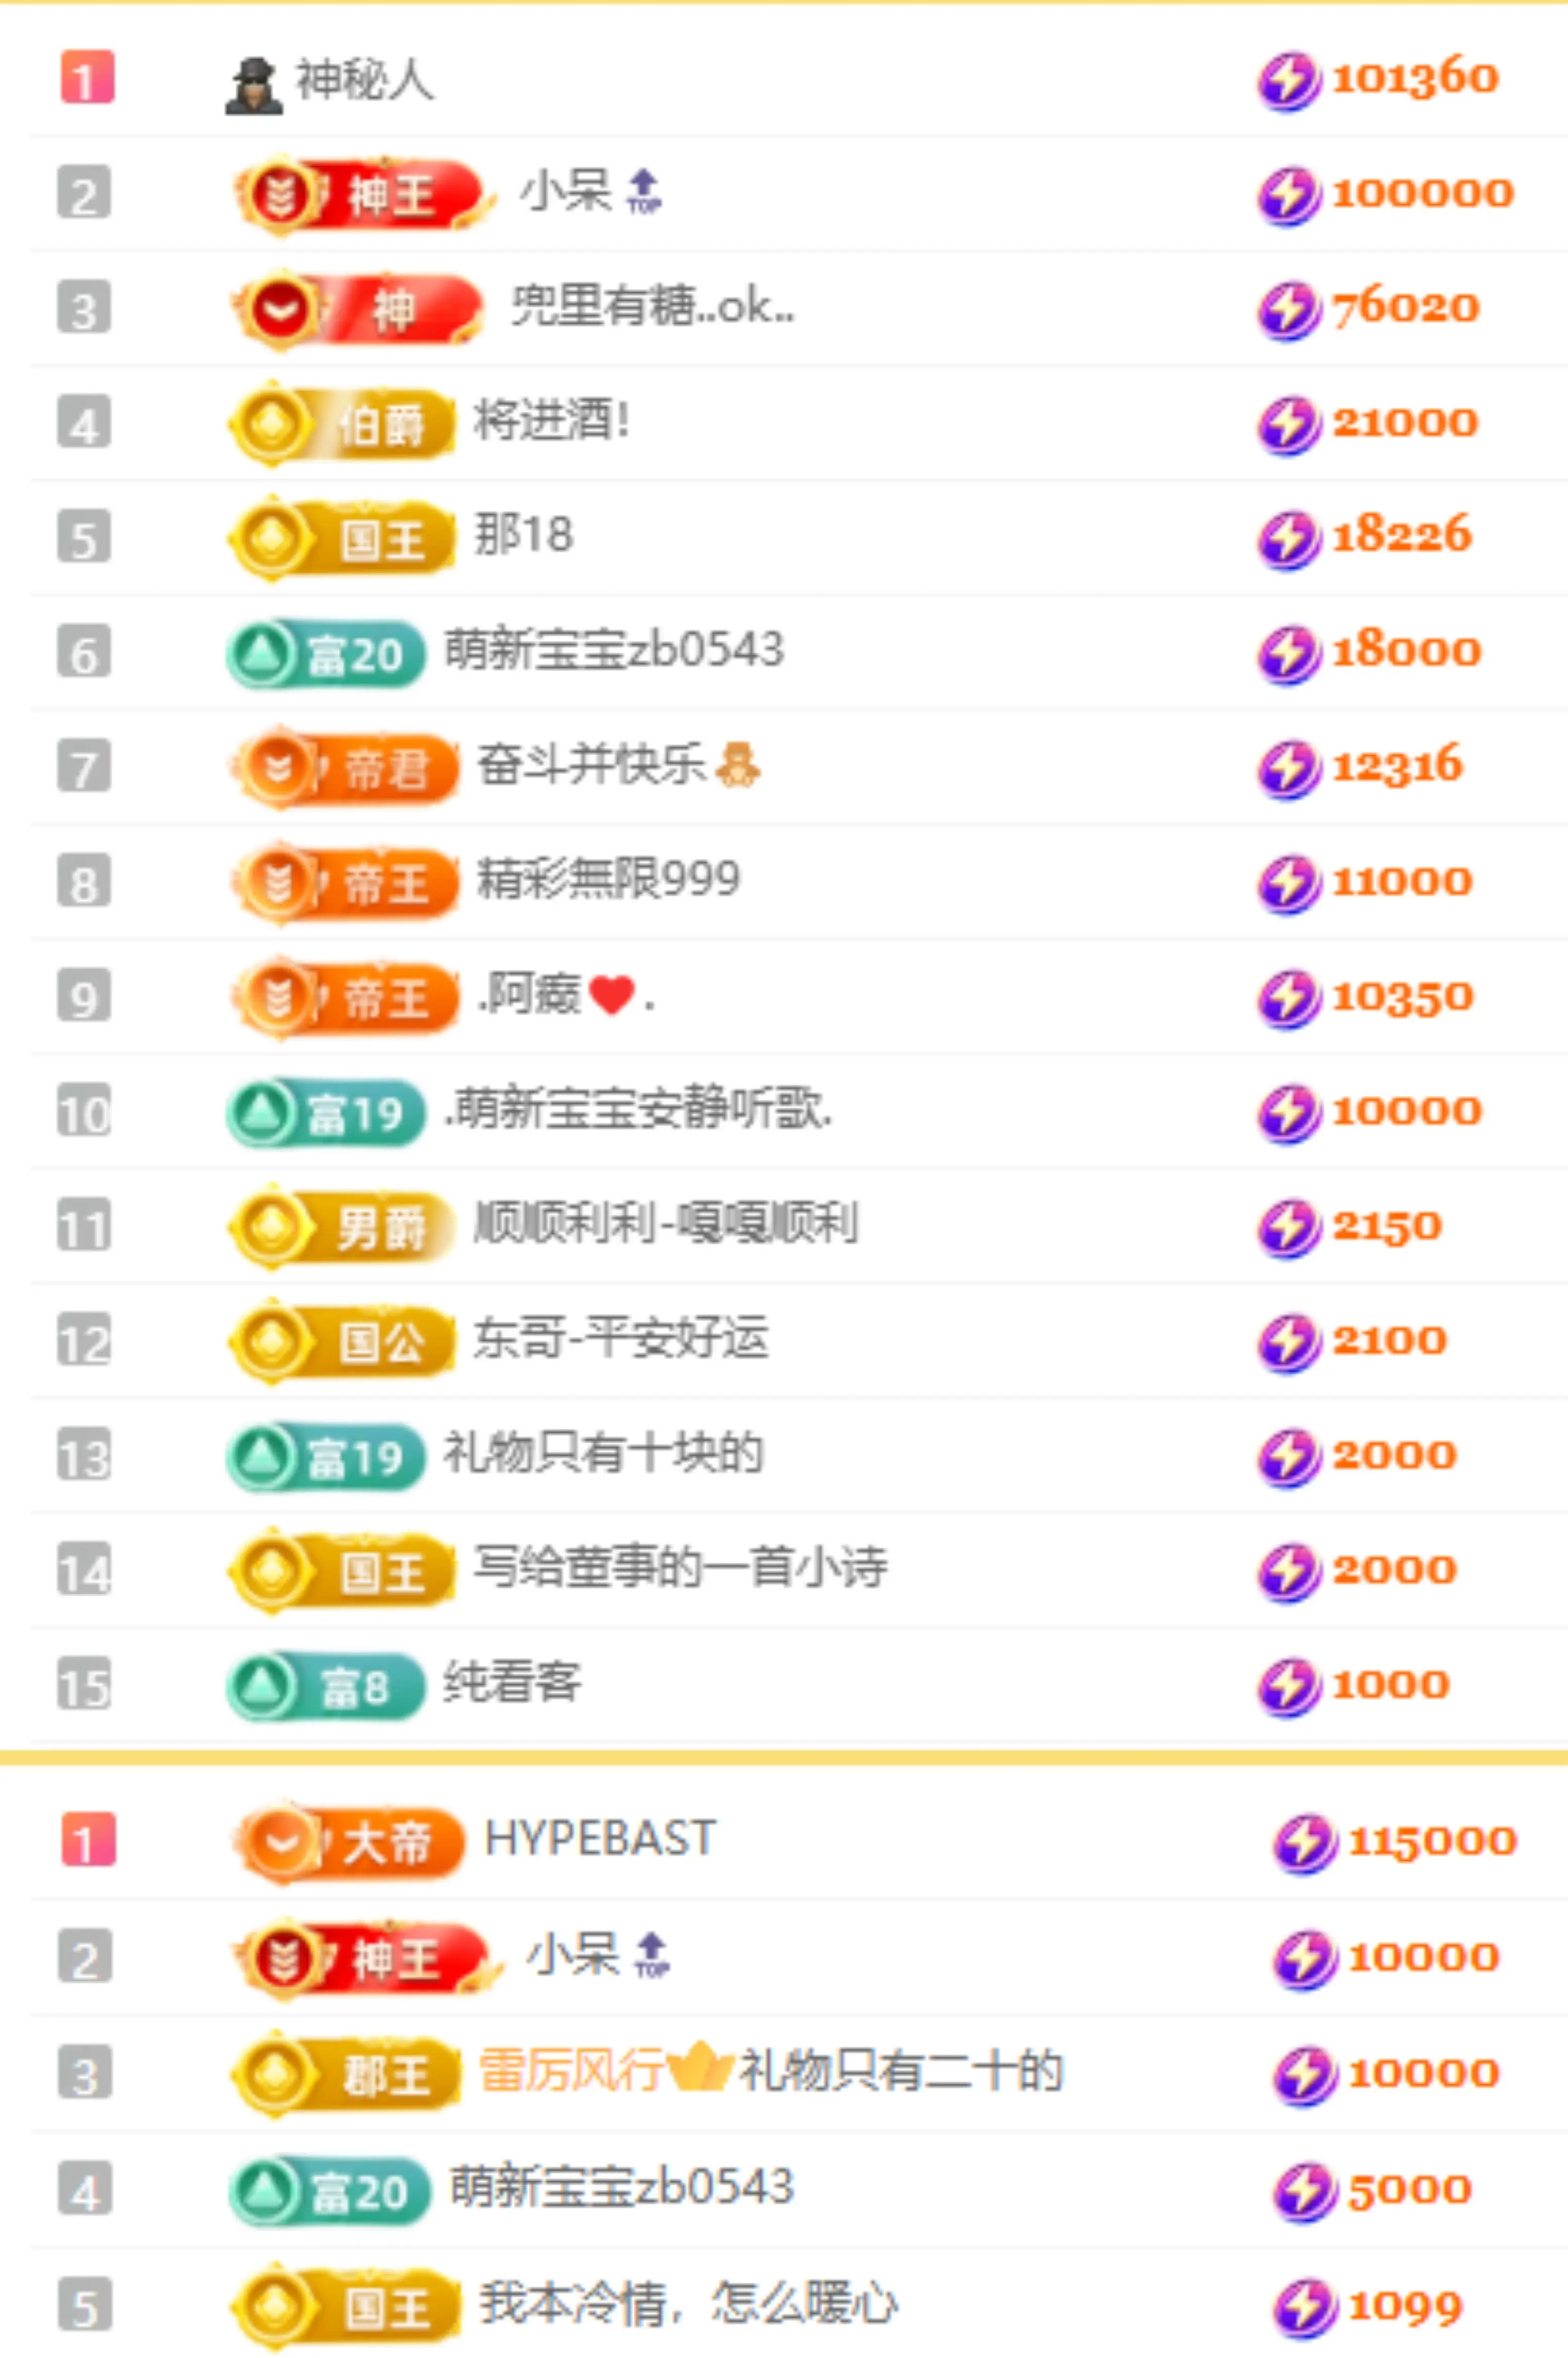Click the 76020 score value
Image resolution: width=1568 pixels, height=2358 pixels.
point(1405,307)
